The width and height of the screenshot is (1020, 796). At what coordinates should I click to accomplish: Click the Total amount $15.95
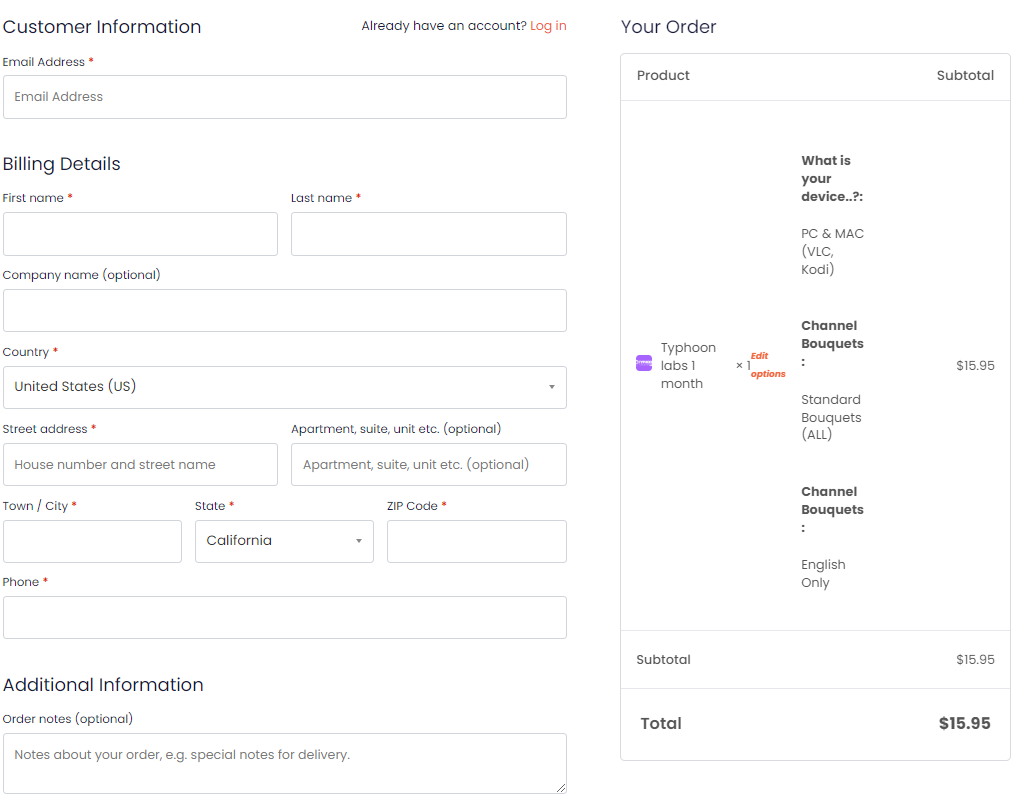pyautogui.click(x=964, y=724)
